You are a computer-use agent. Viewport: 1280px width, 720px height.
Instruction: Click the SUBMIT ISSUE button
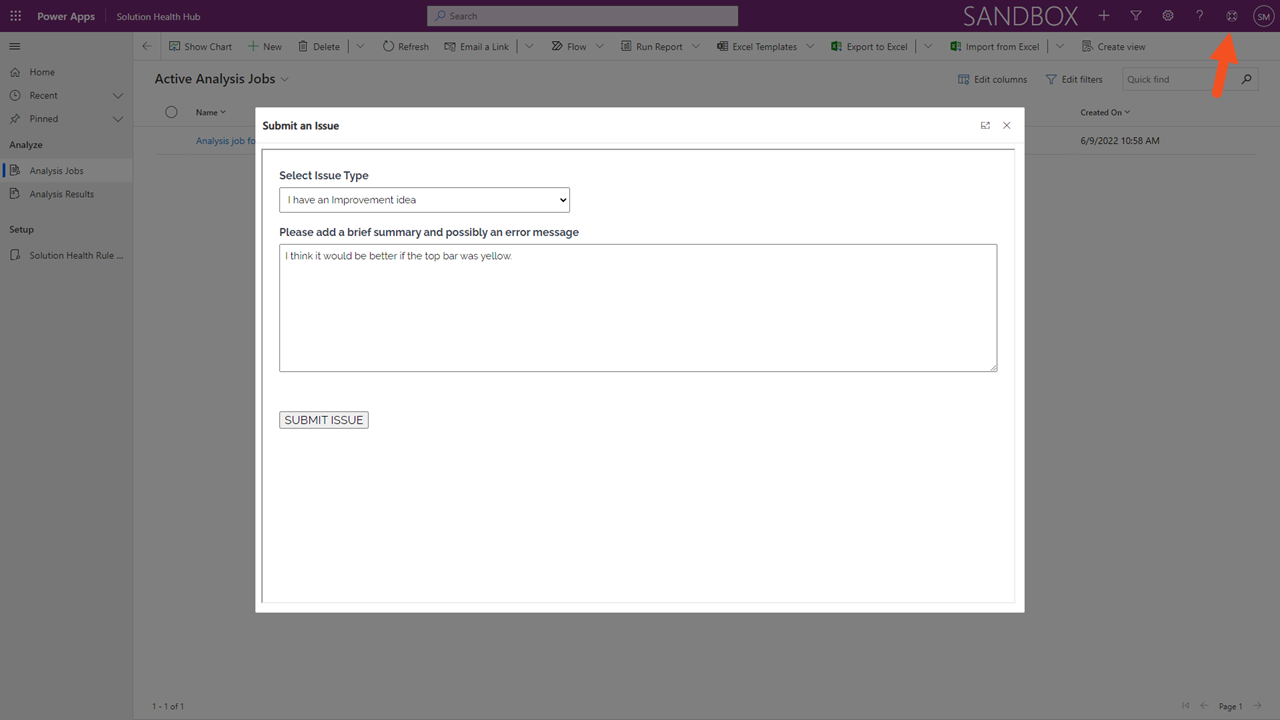(x=324, y=420)
